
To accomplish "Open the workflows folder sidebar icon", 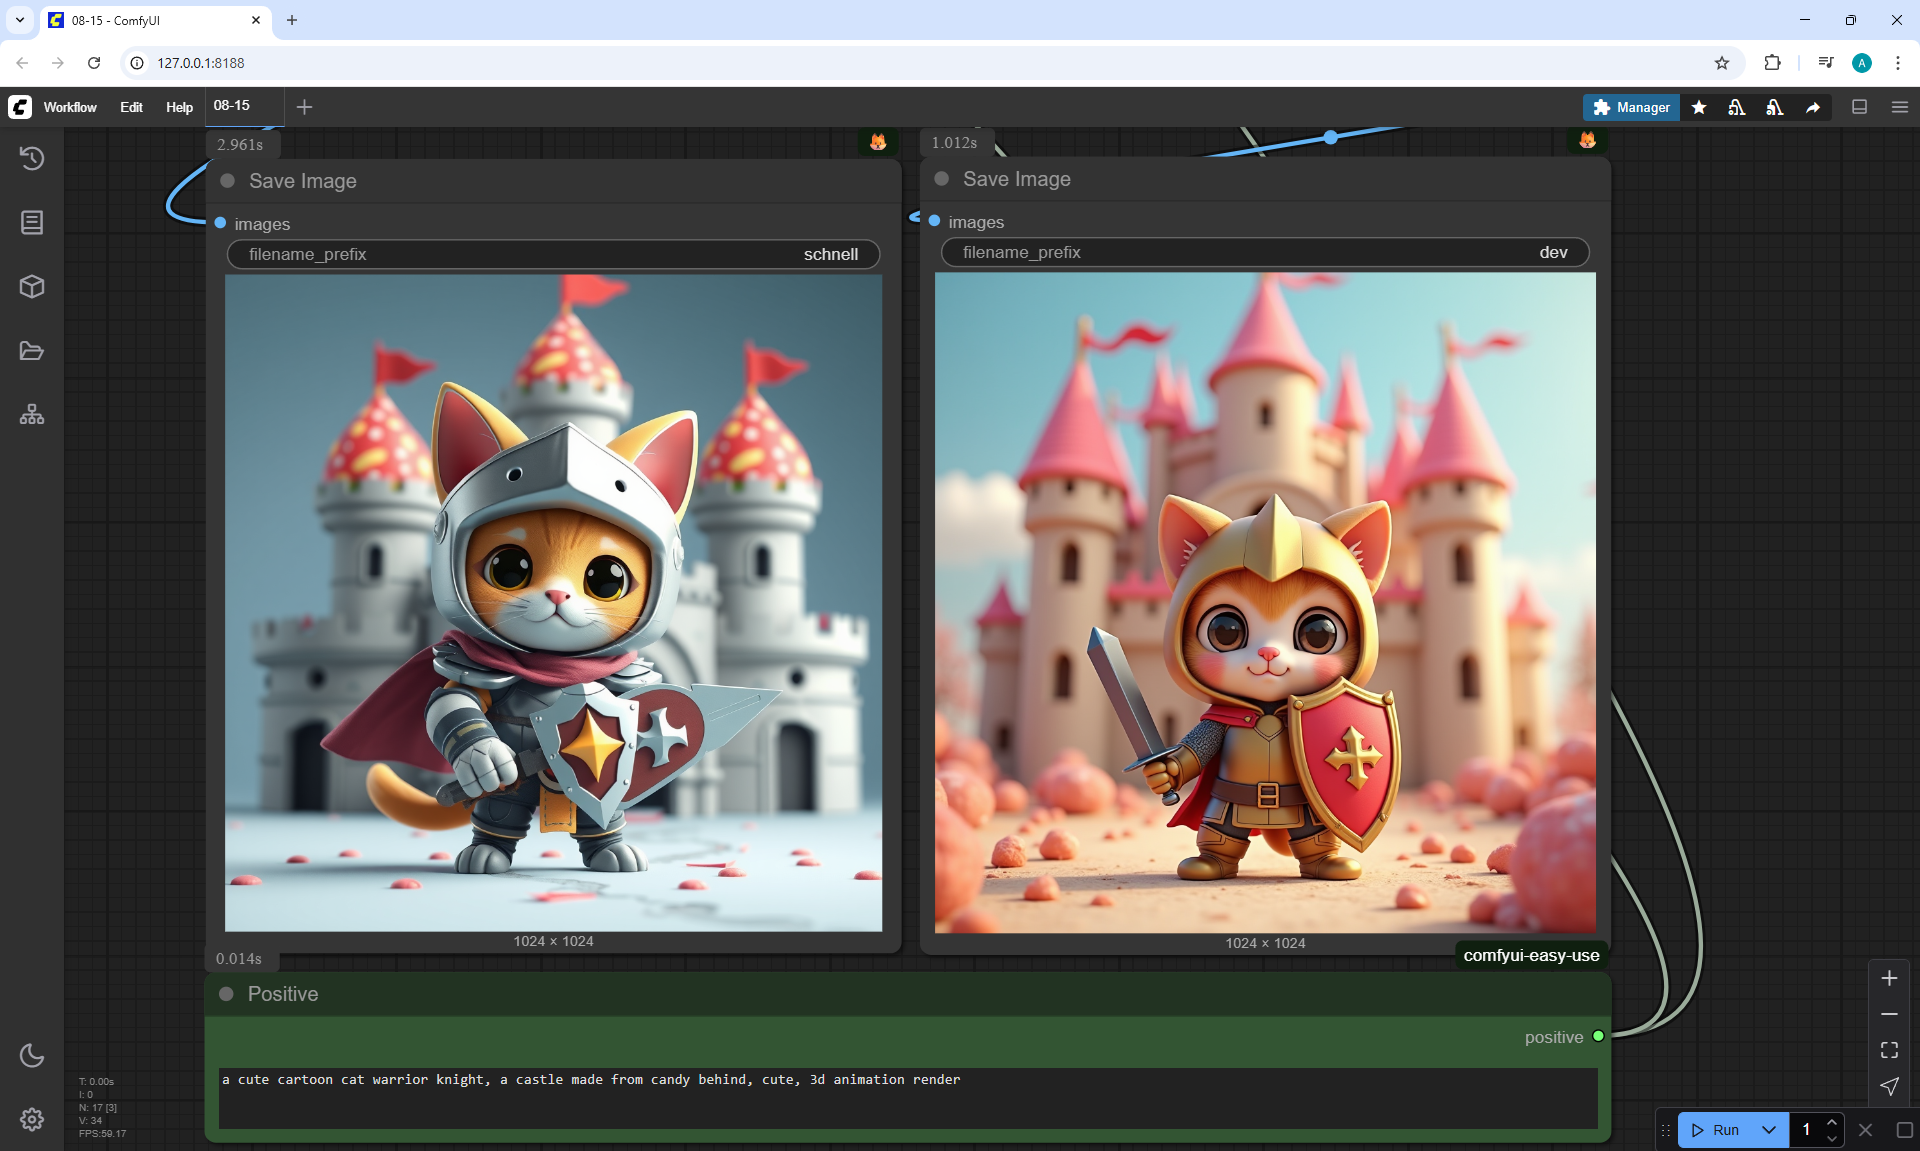I will [x=32, y=351].
